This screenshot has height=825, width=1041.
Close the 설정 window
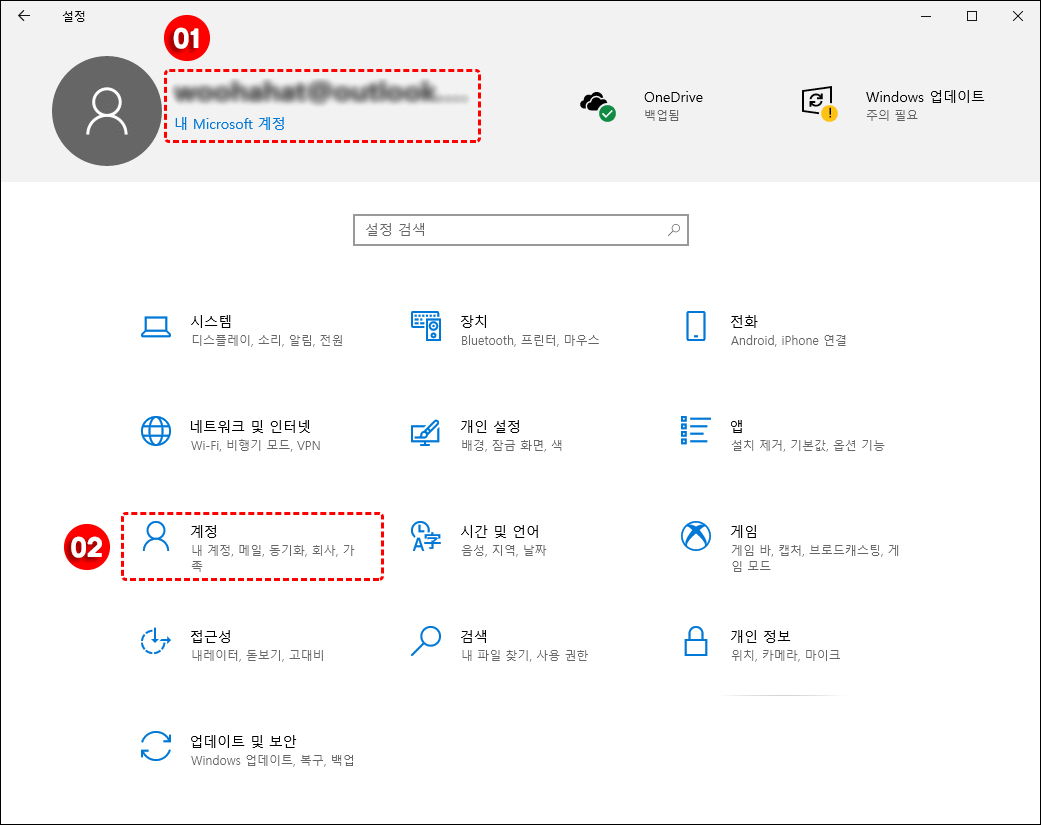(1018, 16)
